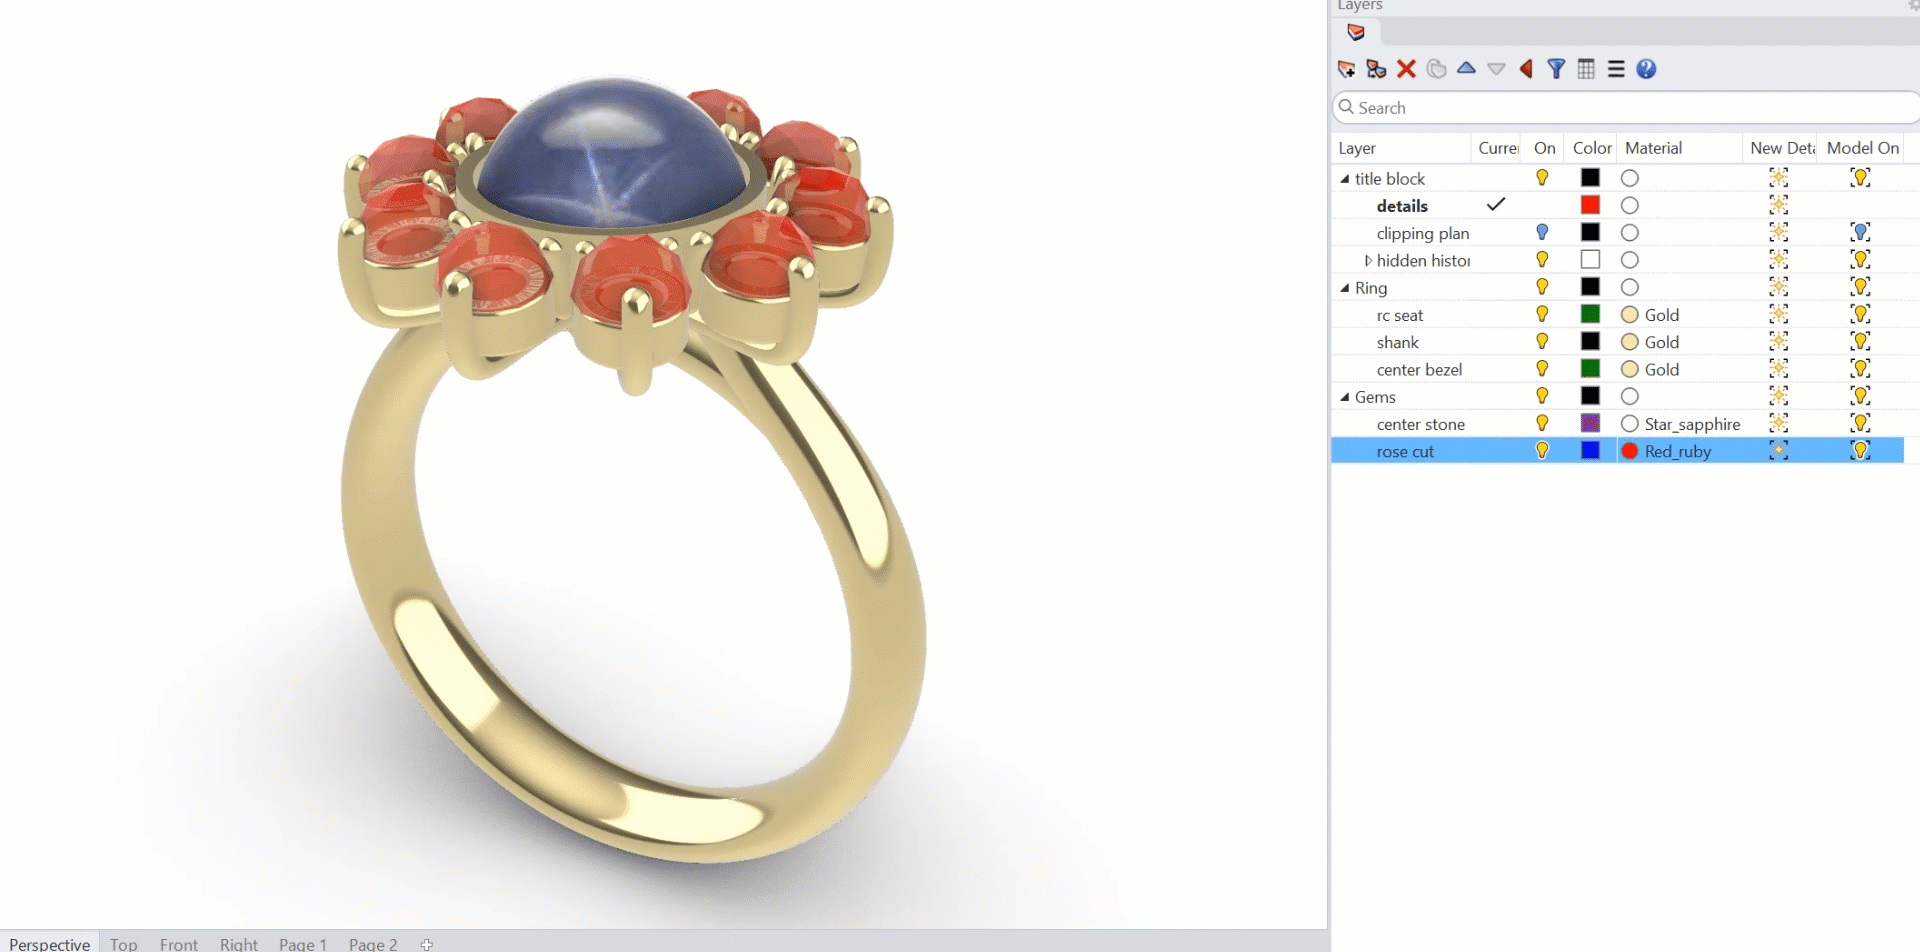Click the Star_sapphire material entry

[1691, 424]
